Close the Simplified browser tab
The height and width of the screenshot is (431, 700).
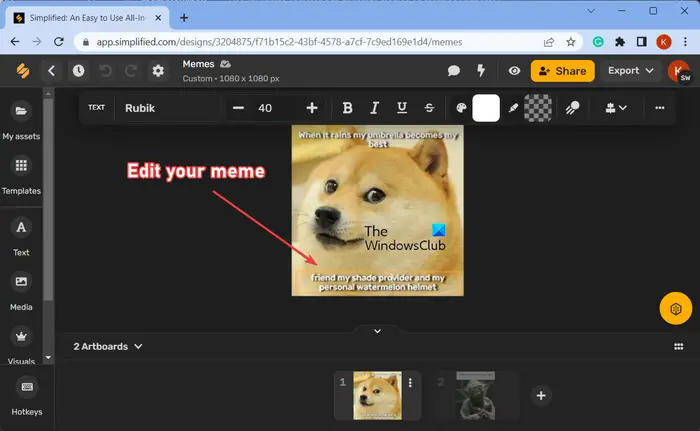point(158,18)
